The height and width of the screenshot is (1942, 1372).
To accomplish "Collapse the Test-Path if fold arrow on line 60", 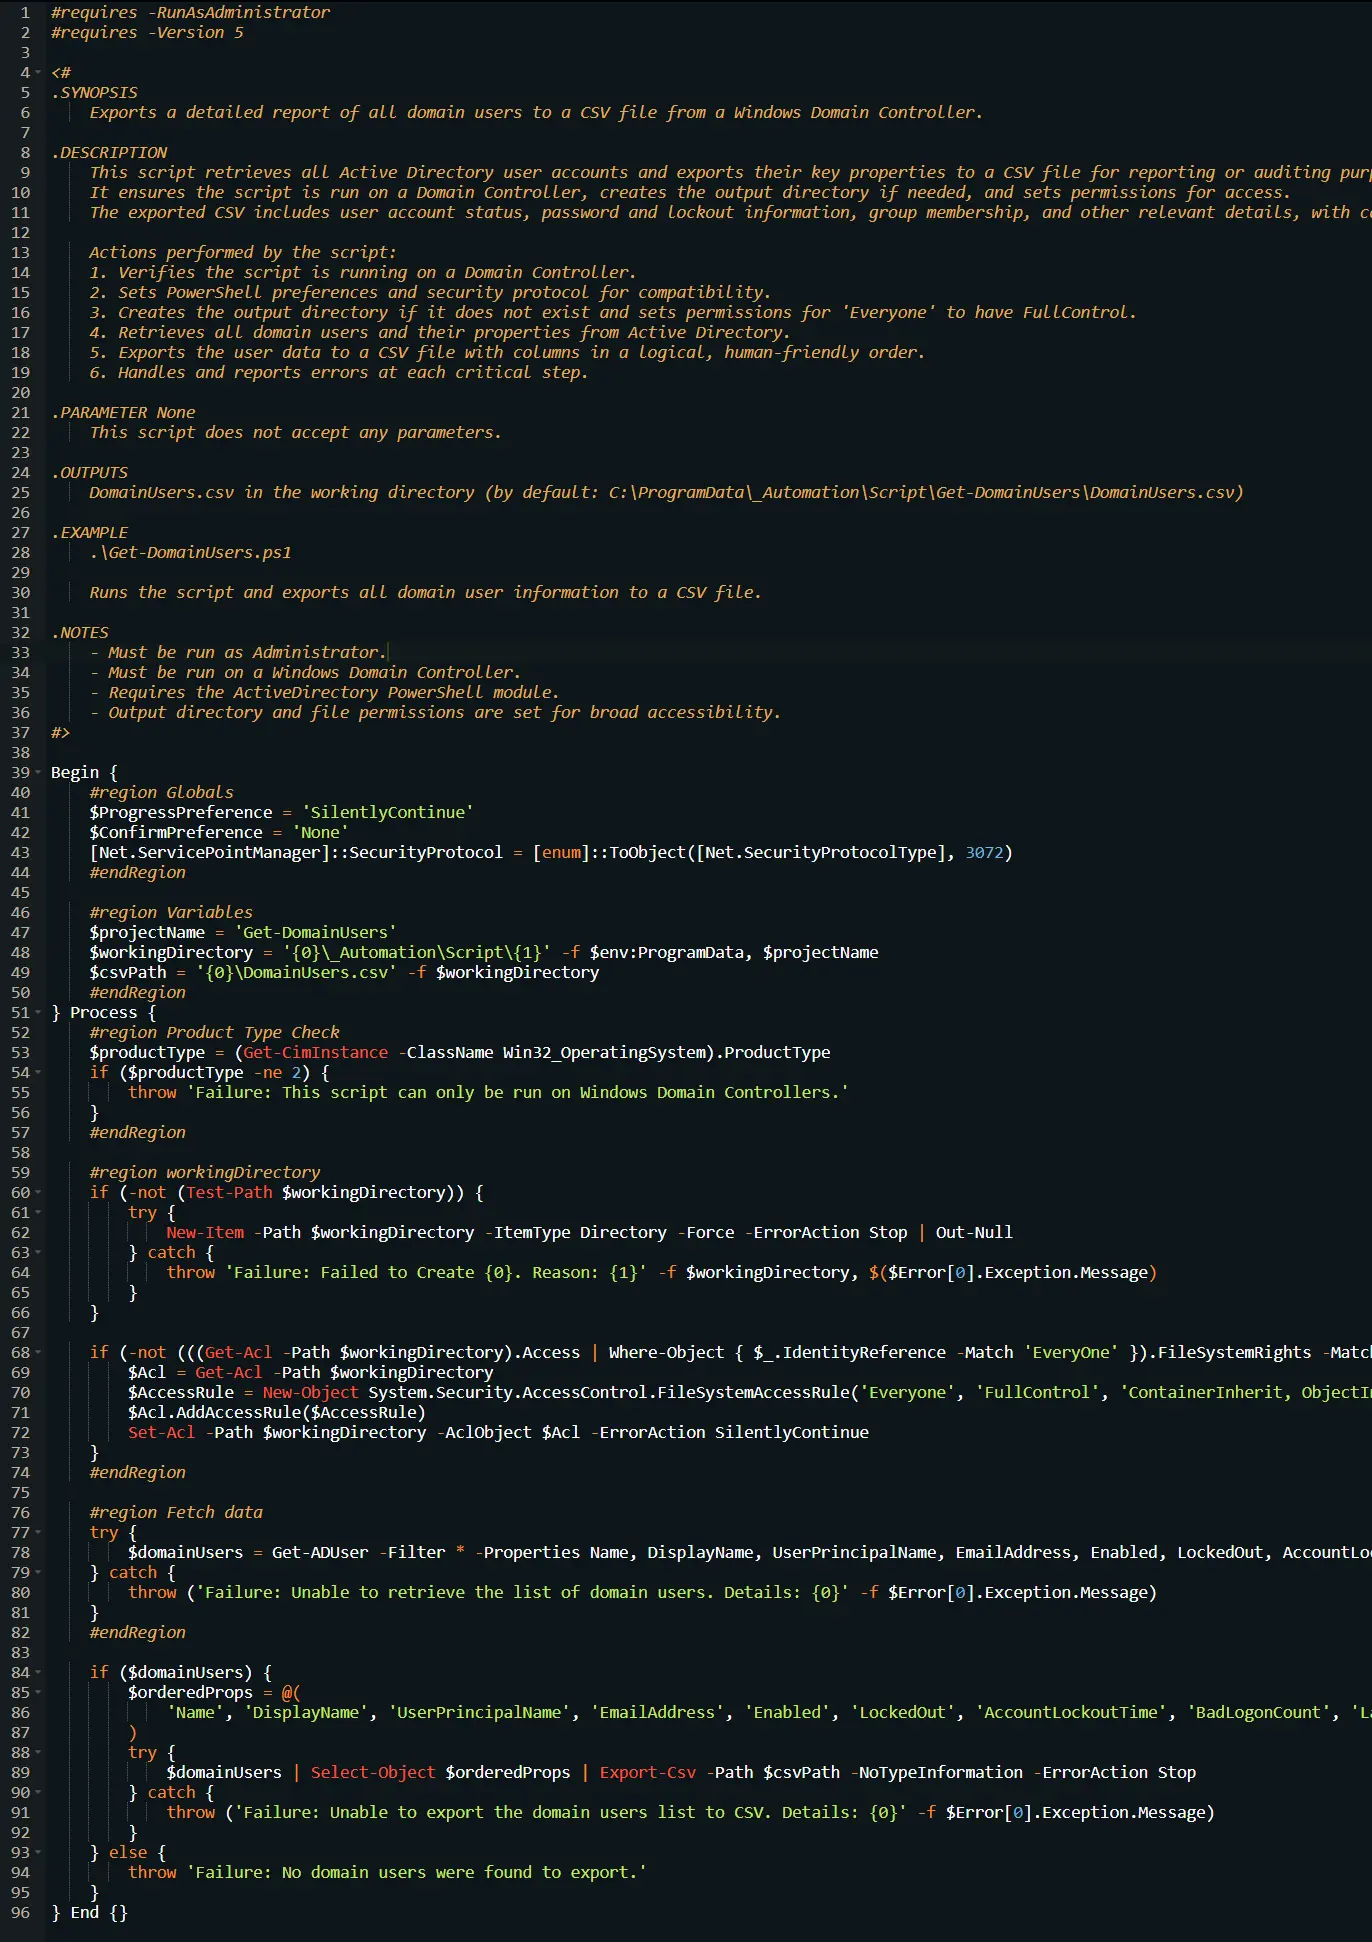I will pyautogui.click(x=38, y=1192).
